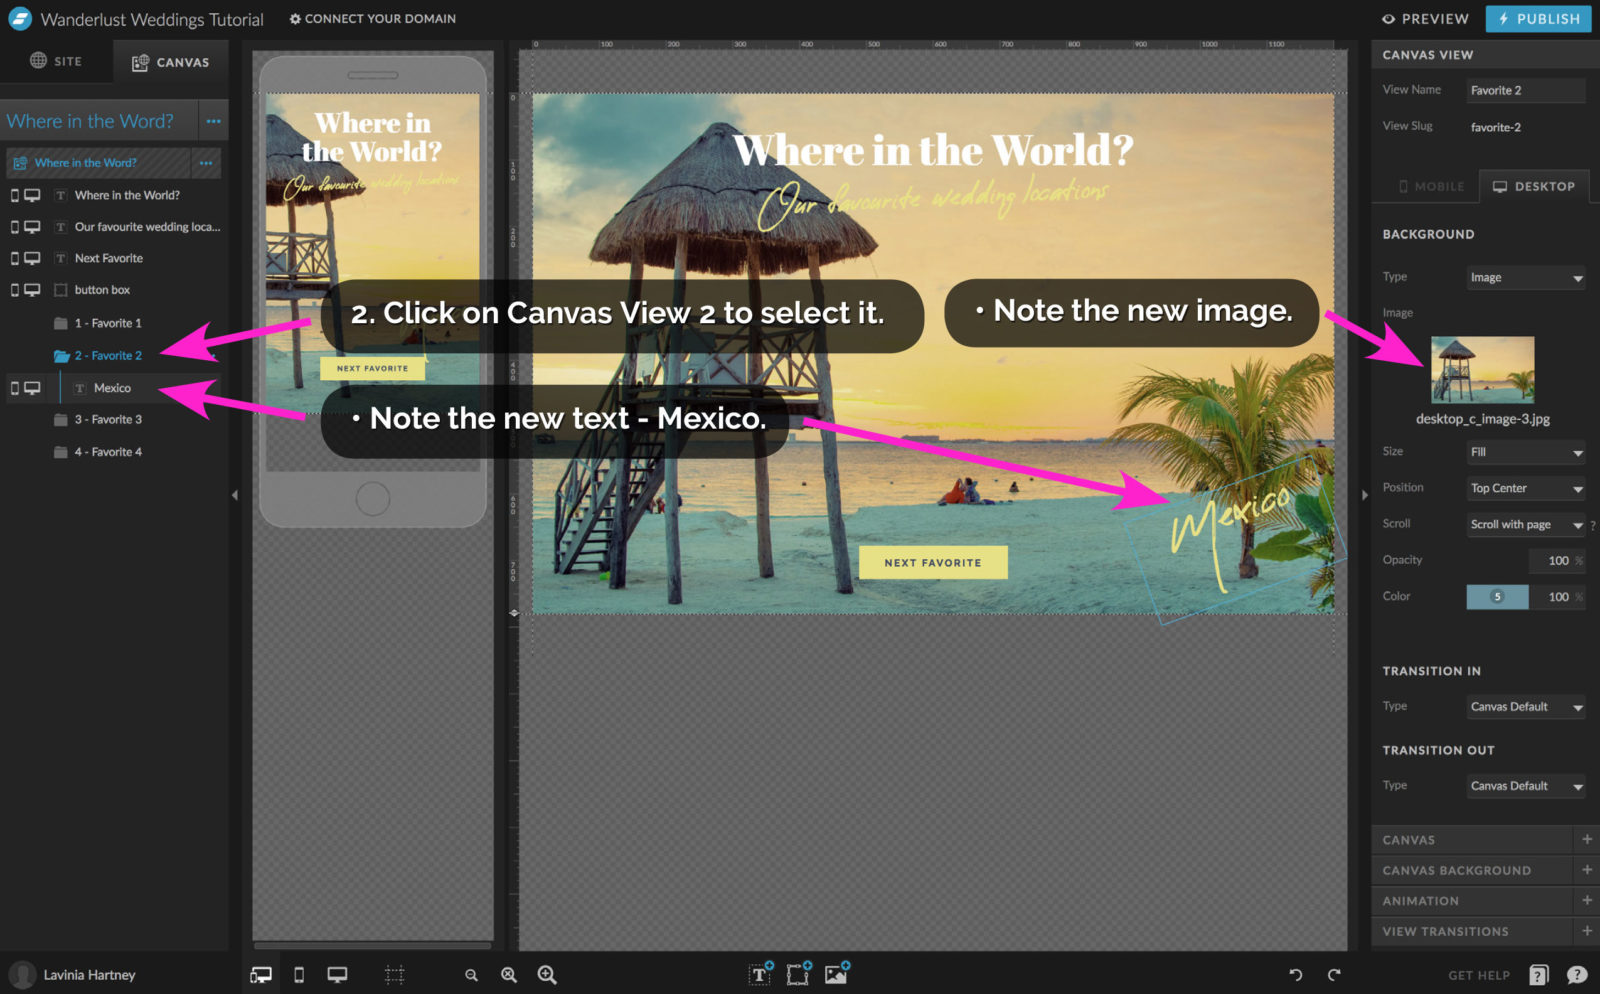1600x994 pixels.
Task: Click the zoom out magnifier icon
Action: coord(471,974)
